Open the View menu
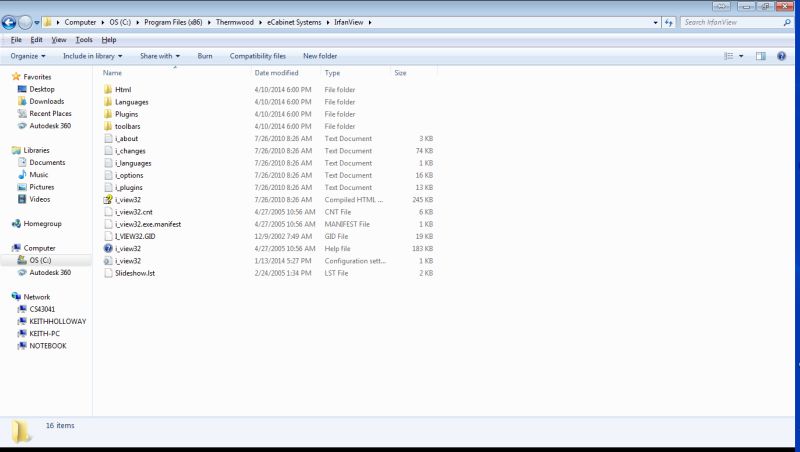800x452 pixels. point(59,40)
